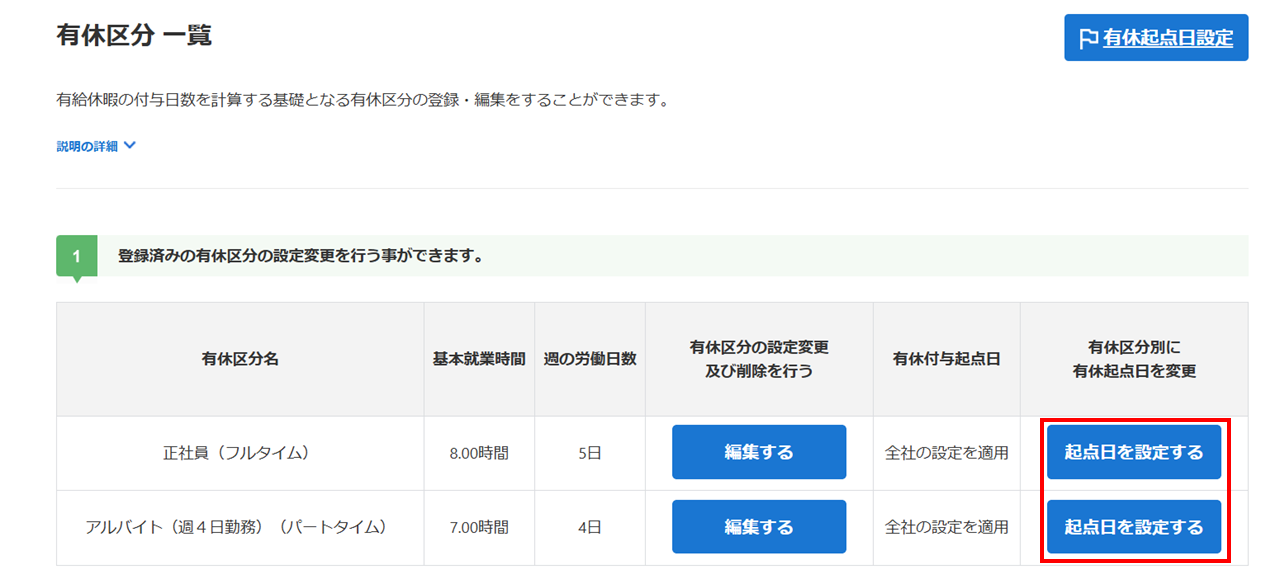
Task: Expand 説明の詳細 details
Action: pos(96,146)
